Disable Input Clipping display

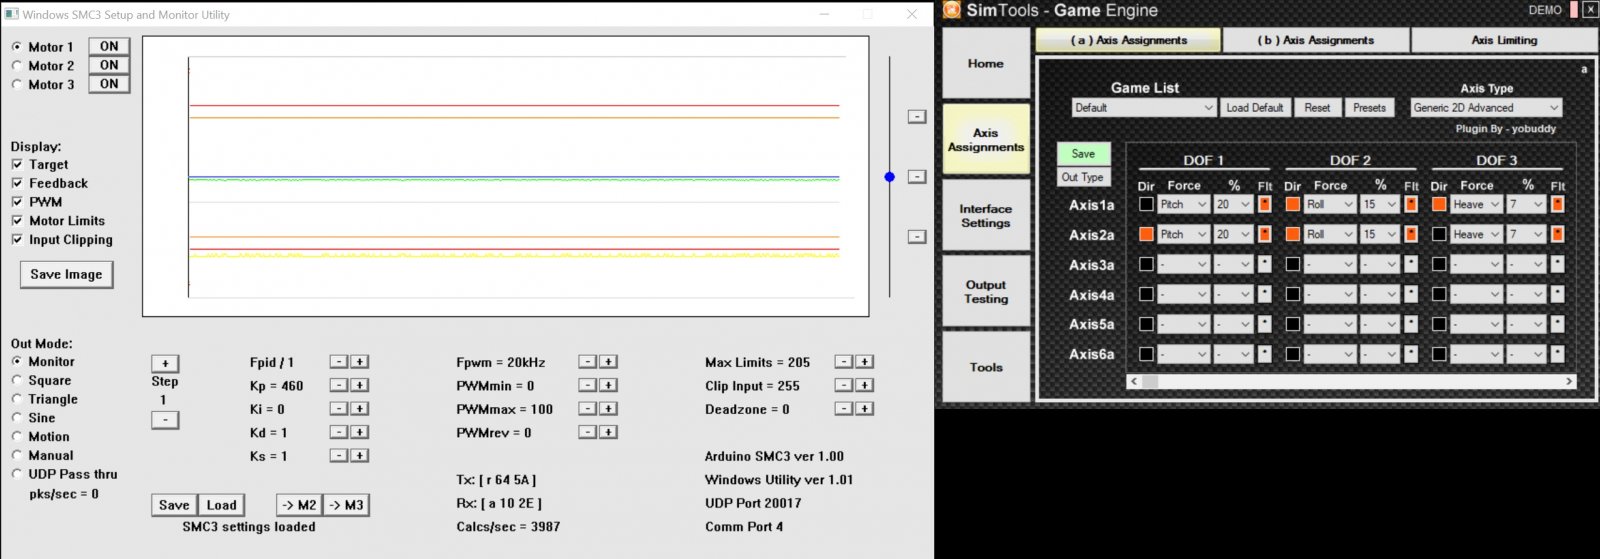tap(17, 240)
